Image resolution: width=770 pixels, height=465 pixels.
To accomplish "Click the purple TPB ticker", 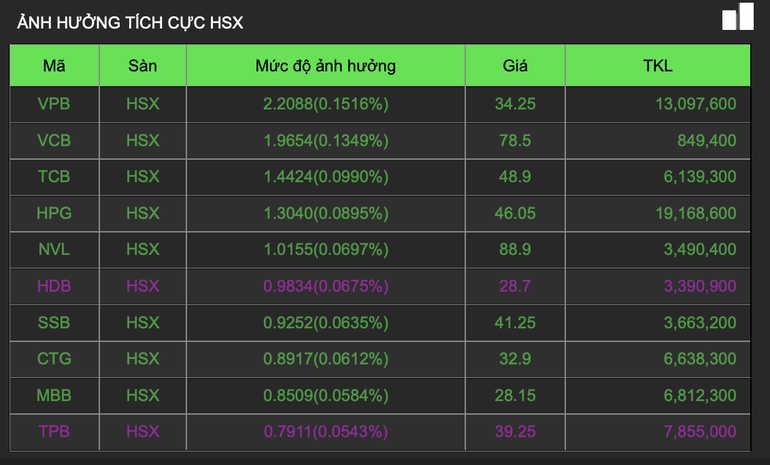I will [54, 432].
